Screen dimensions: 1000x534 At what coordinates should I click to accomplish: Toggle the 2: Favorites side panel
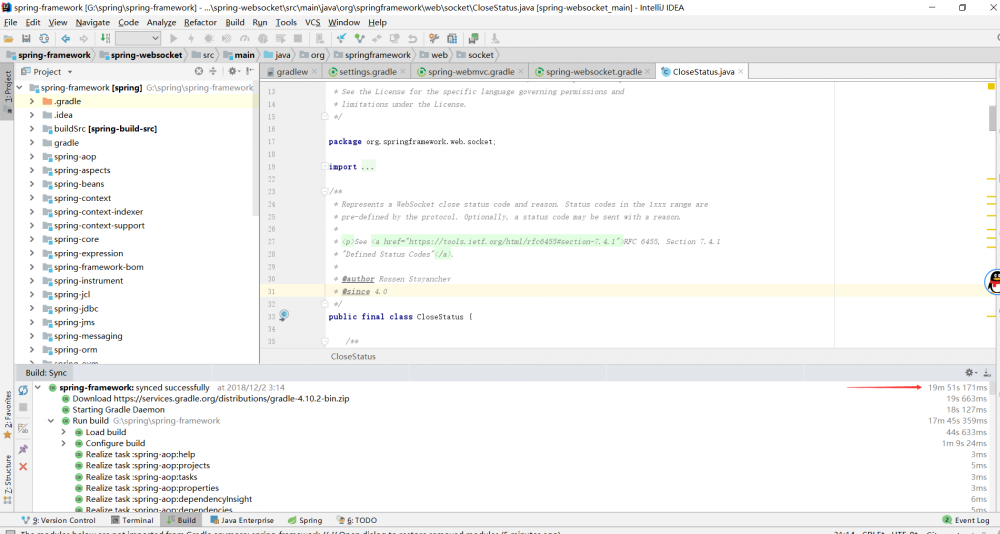(x=7, y=405)
